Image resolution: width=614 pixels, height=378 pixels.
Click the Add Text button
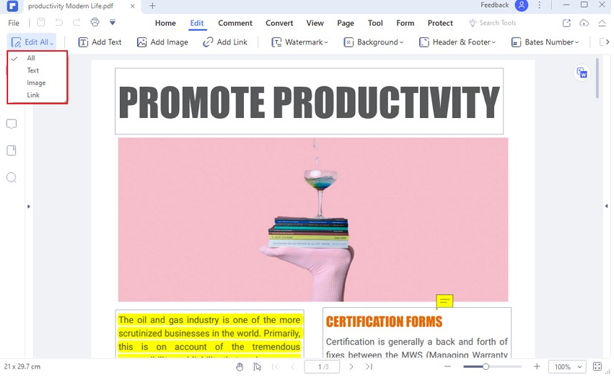100,42
